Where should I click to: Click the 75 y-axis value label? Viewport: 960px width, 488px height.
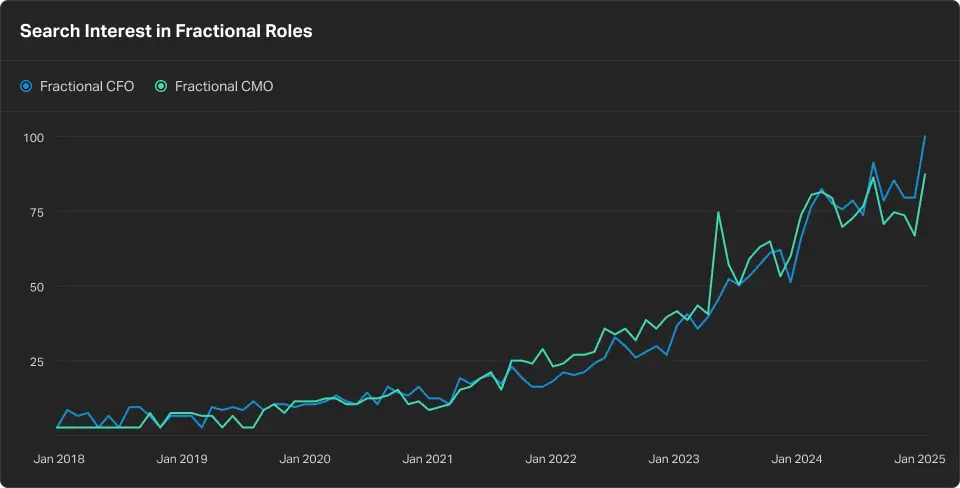coord(38,212)
